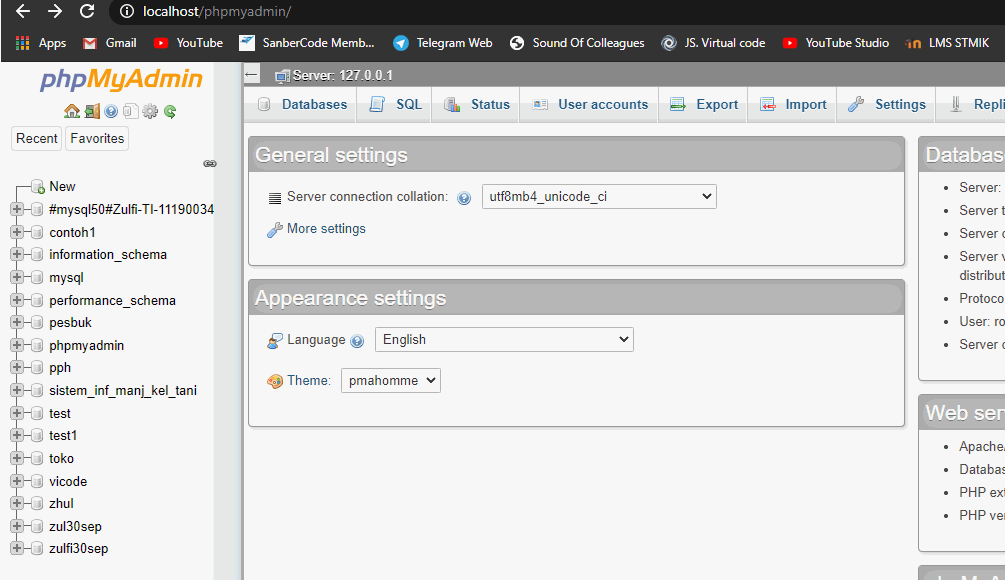Expand the pesbuk database node
The height and width of the screenshot is (580, 1005).
point(17,322)
